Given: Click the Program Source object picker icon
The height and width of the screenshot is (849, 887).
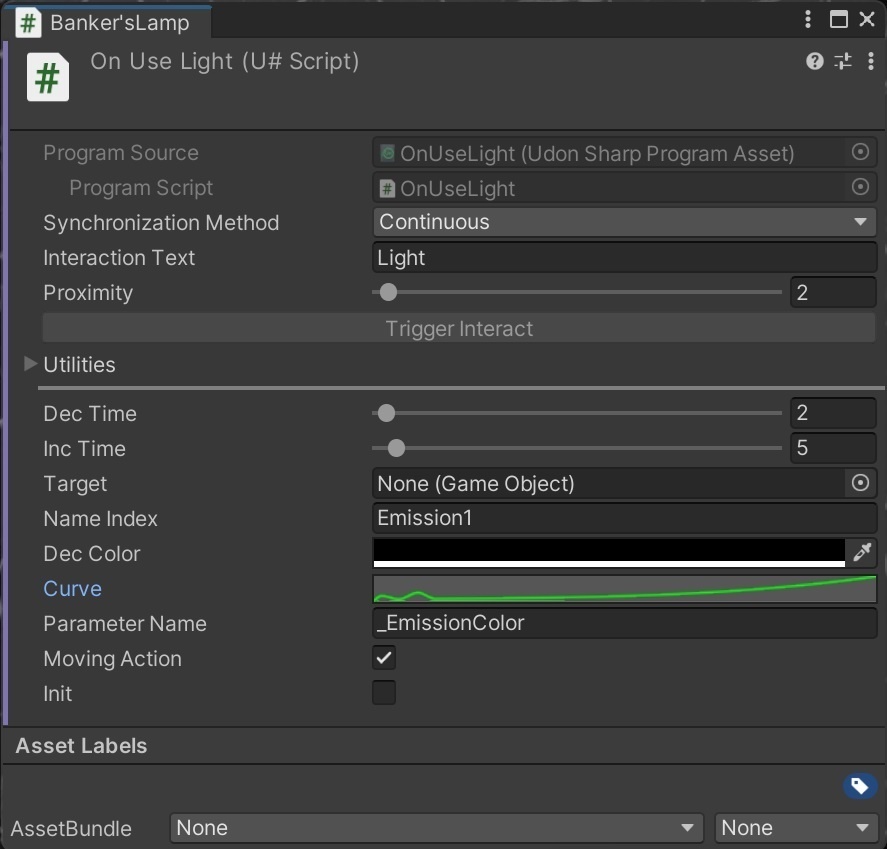Looking at the screenshot, I should pyautogui.click(x=860, y=153).
